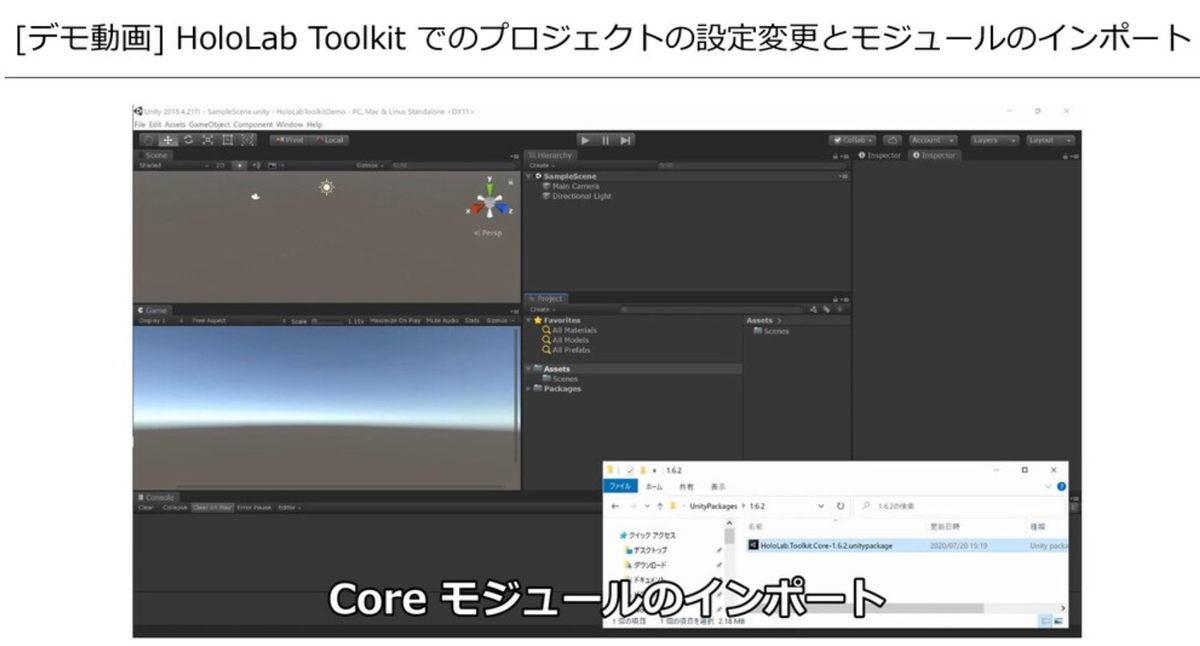Open the Layers dropdown
The height and width of the screenshot is (646, 1200).
tap(994, 140)
